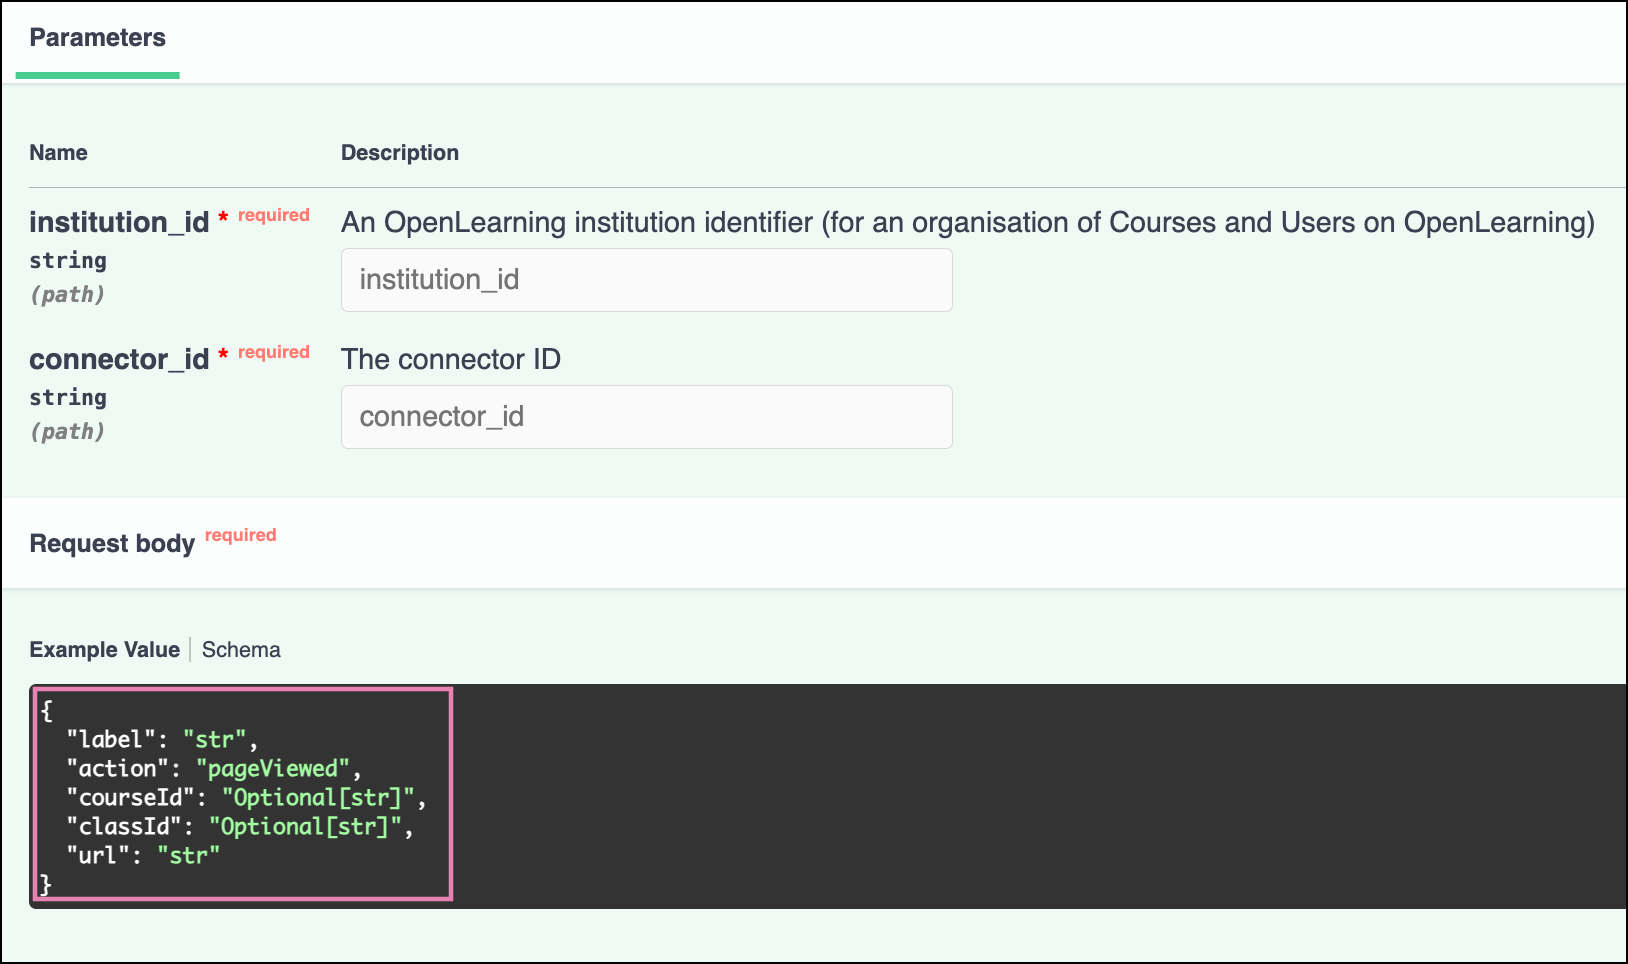Viewport: 1628px width, 964px height.
Task: Click "The connector ID" description text
Action: pos(451,359)
